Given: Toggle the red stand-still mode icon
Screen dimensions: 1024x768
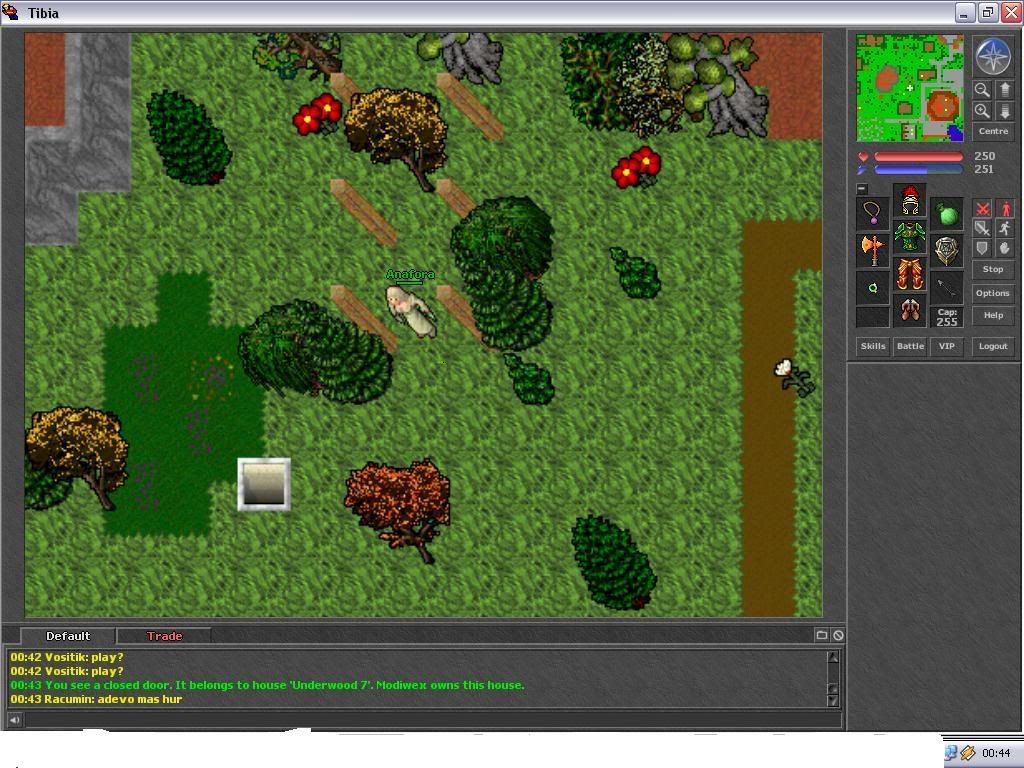Looking at the screenshot, I should coord(1005,209).
